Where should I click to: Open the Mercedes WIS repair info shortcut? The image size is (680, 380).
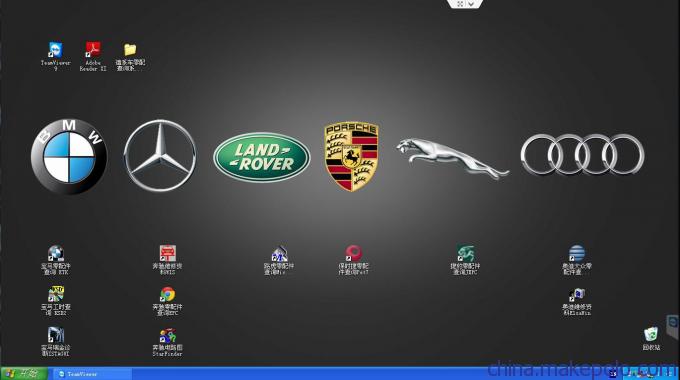click(167, 260)
